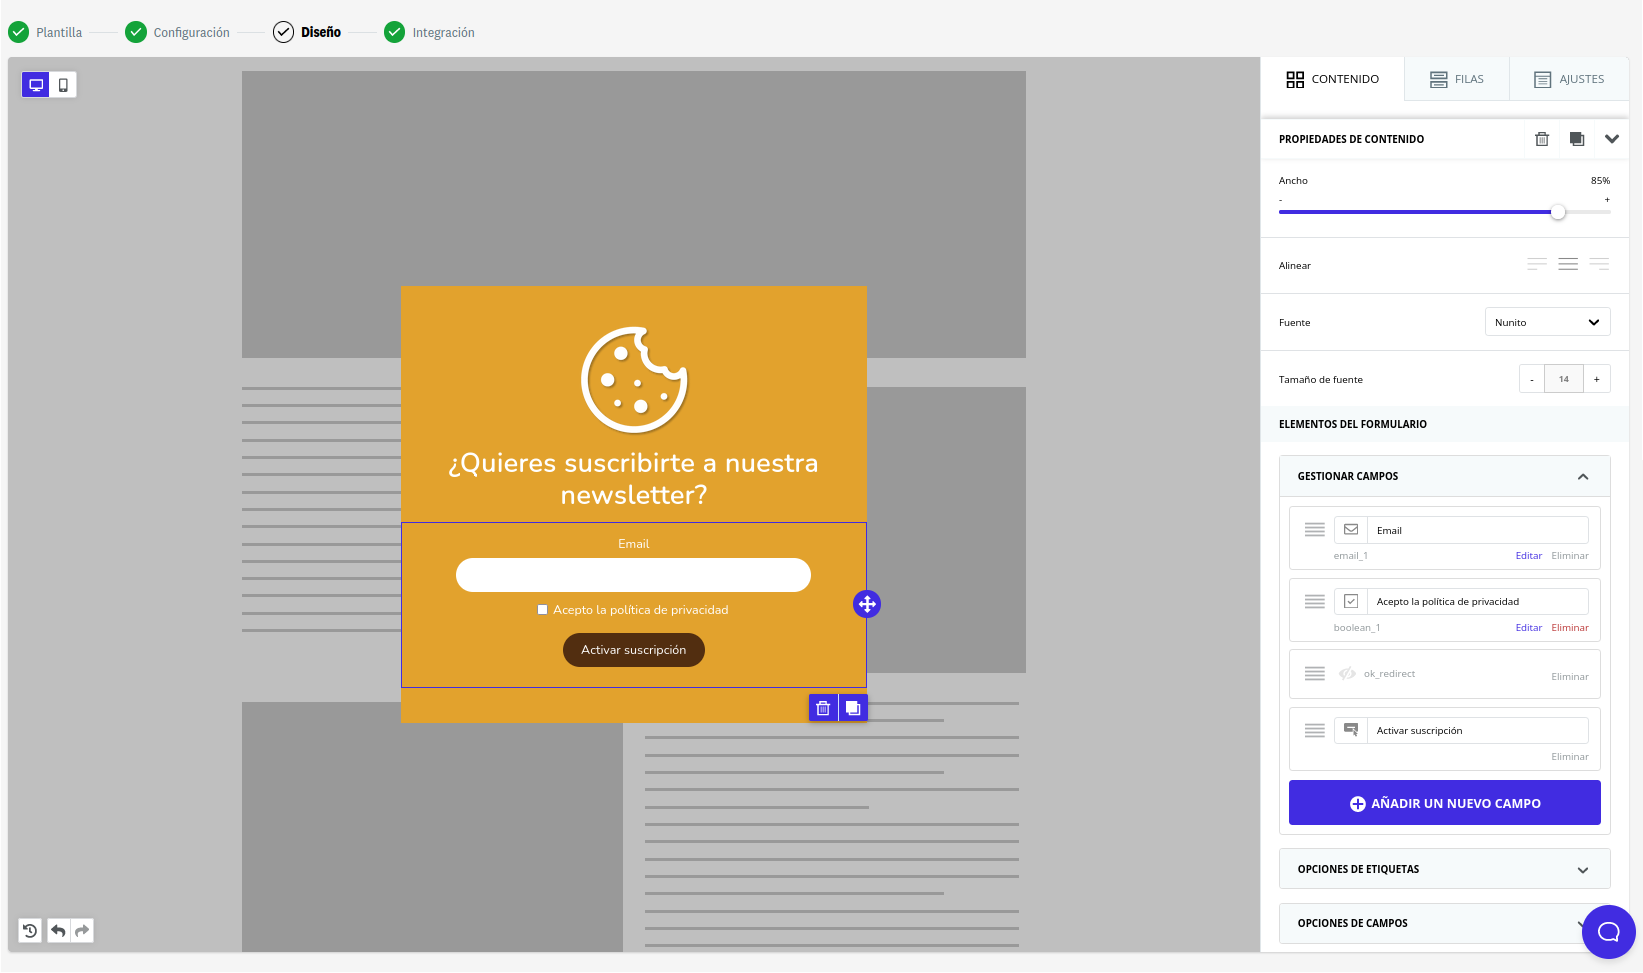Redo the last undone change
This screenshot has height=973, width=1643.
[x=82, y=931]
